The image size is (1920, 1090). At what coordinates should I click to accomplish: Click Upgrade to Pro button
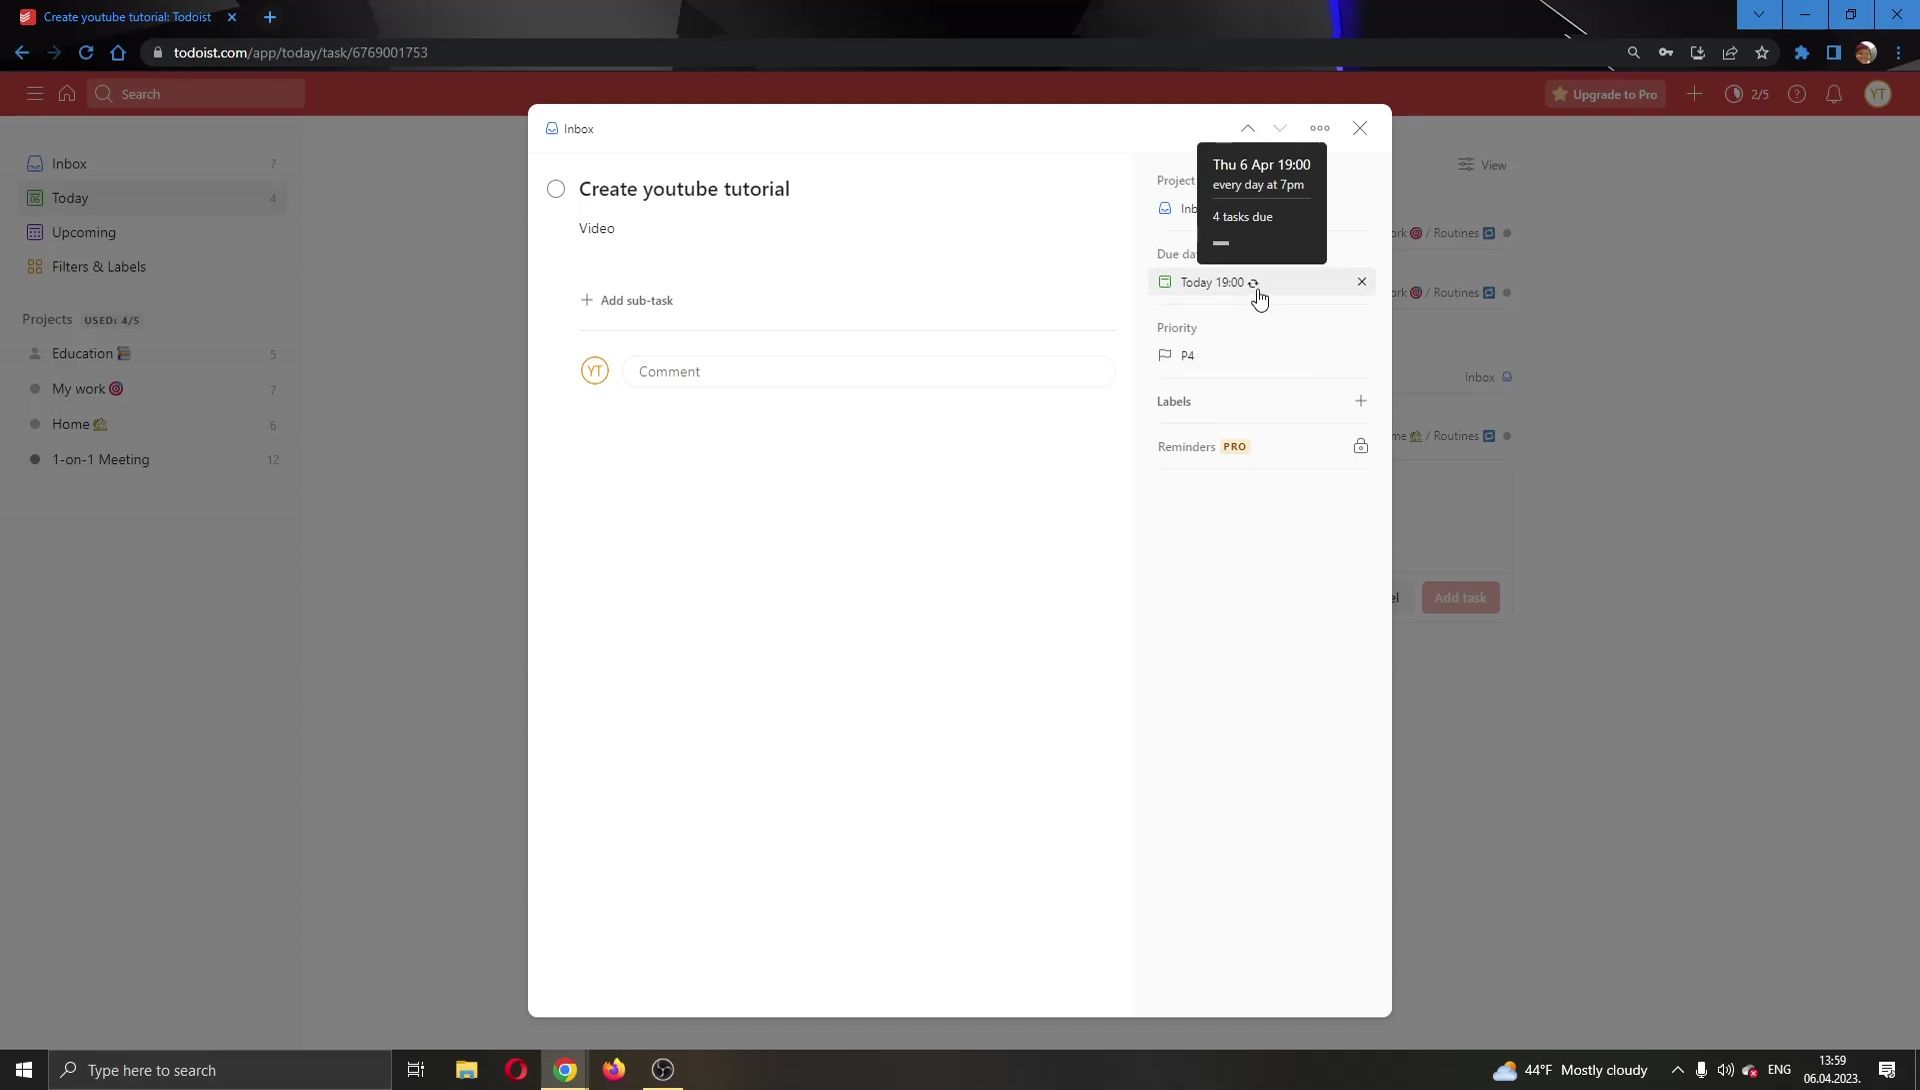[1605, 94]
